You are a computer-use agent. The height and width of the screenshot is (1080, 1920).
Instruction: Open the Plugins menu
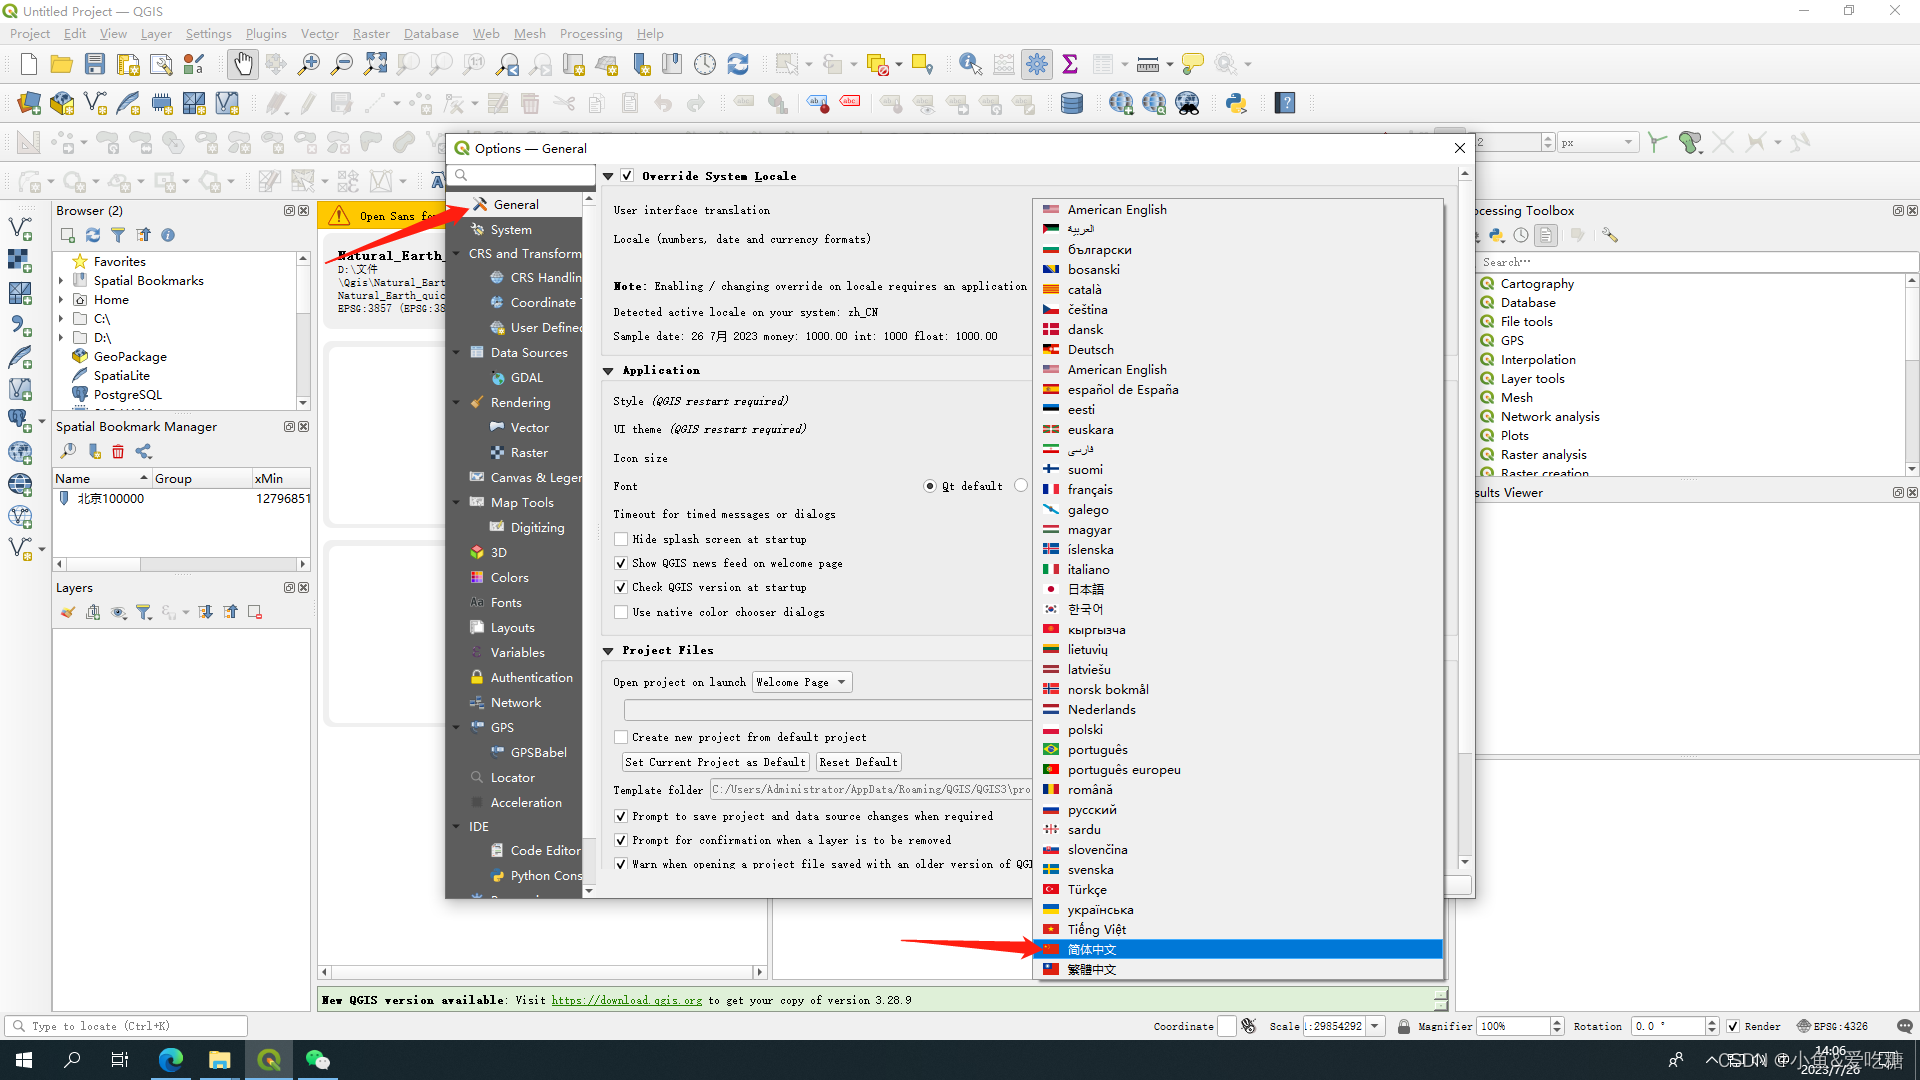click(266, 33)
